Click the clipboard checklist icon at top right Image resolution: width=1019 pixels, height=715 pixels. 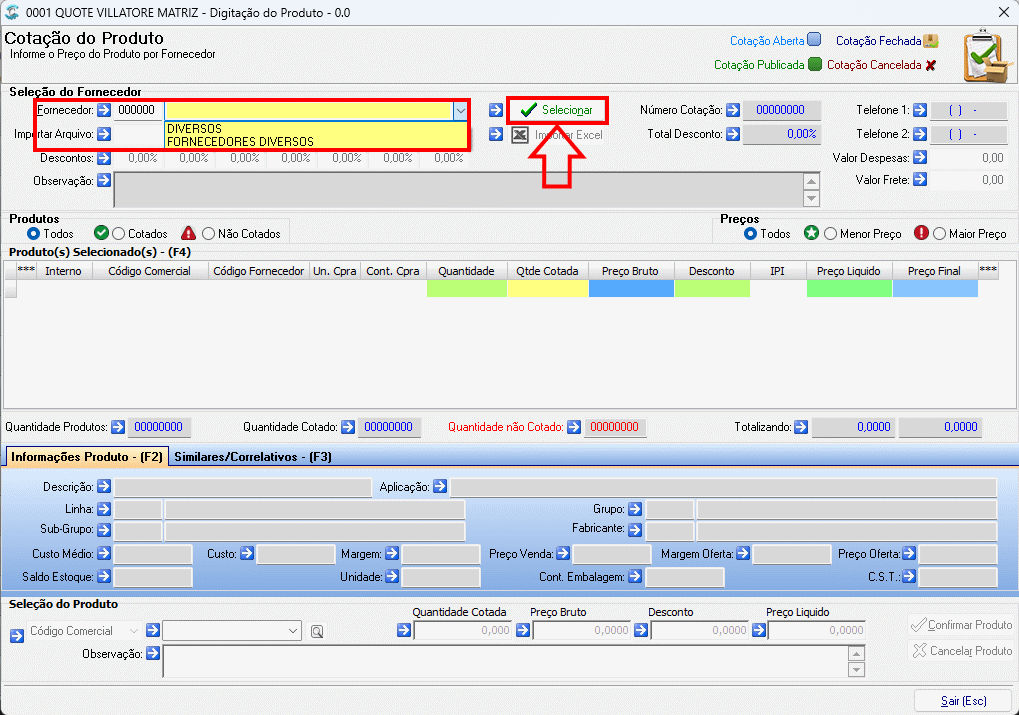pos(987,56)
